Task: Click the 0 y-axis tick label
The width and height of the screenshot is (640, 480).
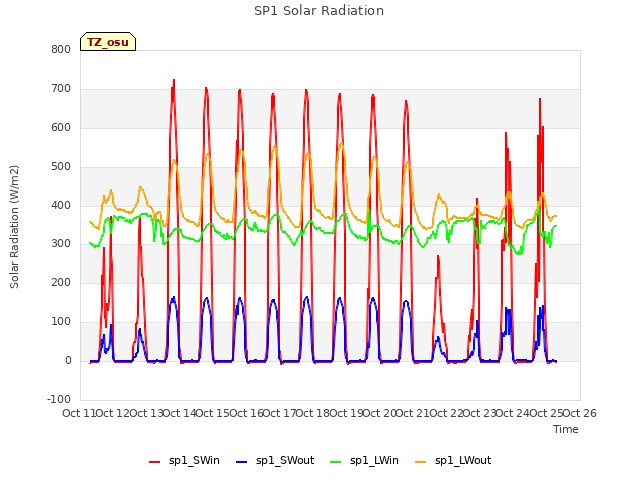Action: point(68,361)
